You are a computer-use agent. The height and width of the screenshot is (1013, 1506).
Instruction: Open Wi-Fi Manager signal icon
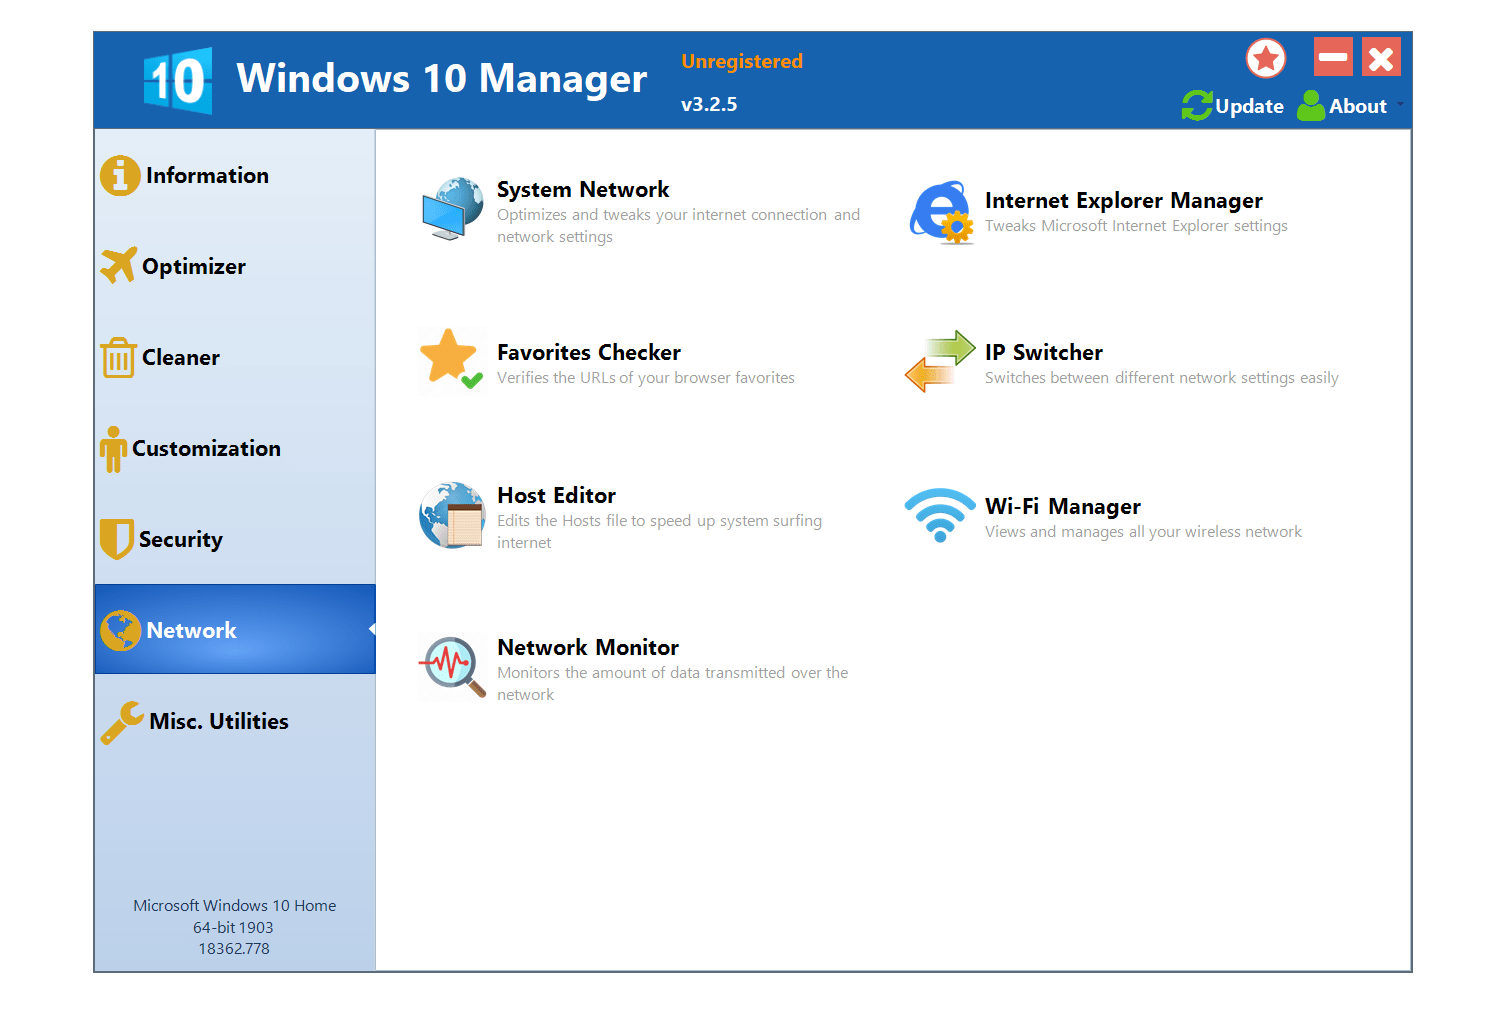(940, 515)
